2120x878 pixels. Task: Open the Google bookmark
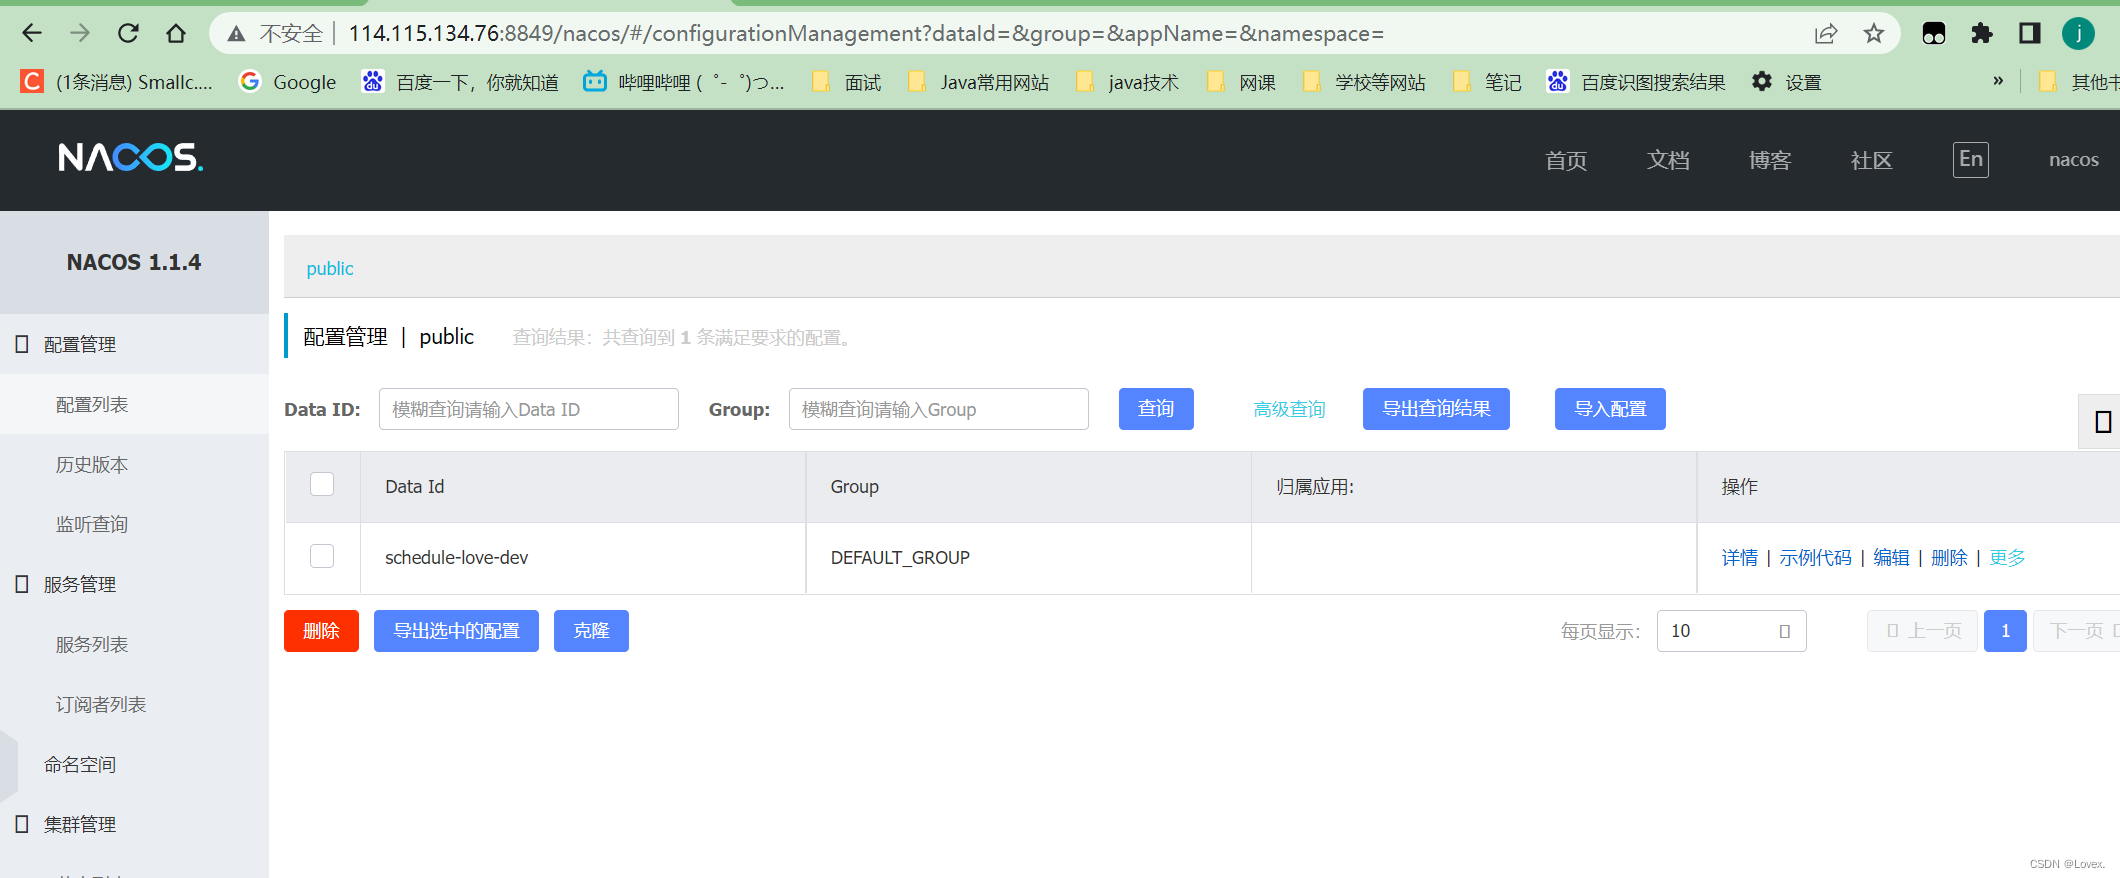pyautogui.click(x=288, y=82)
